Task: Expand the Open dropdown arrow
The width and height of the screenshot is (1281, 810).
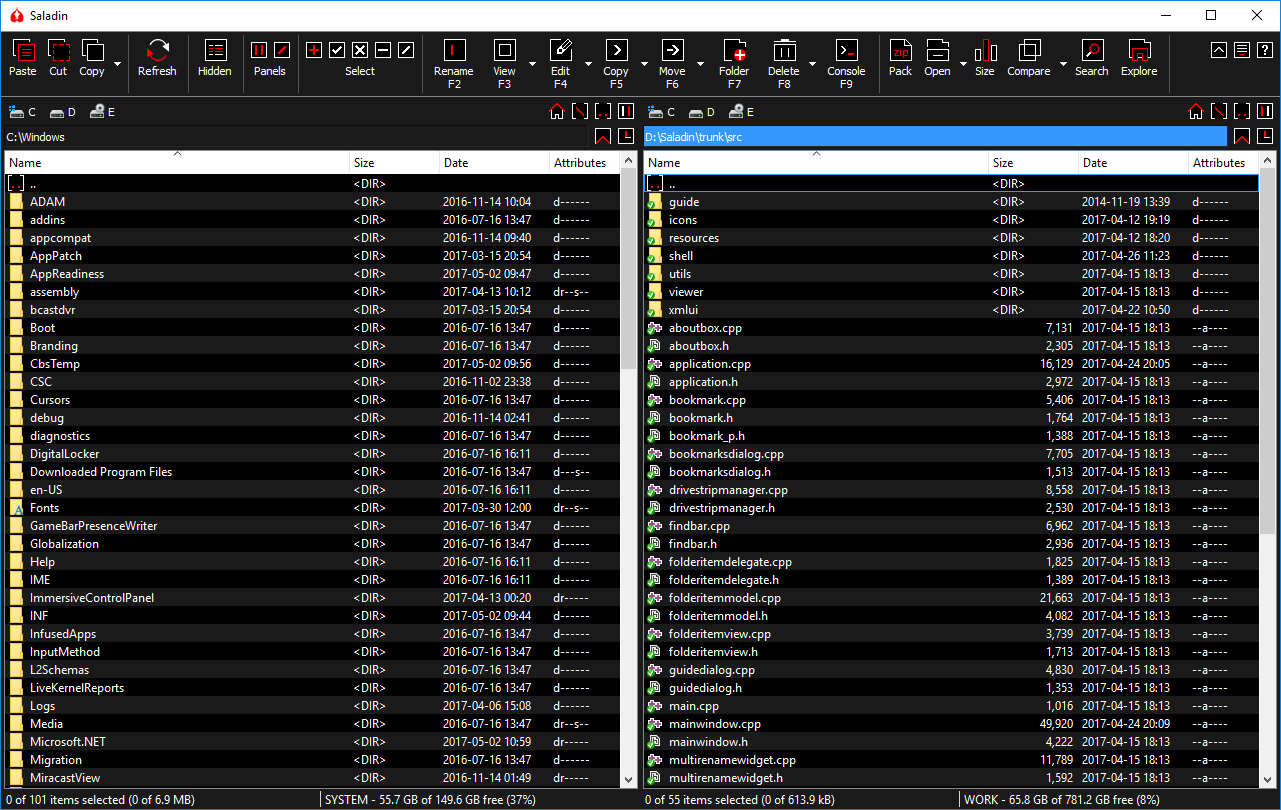Action: pyautogui.click(x=963, y=63)
